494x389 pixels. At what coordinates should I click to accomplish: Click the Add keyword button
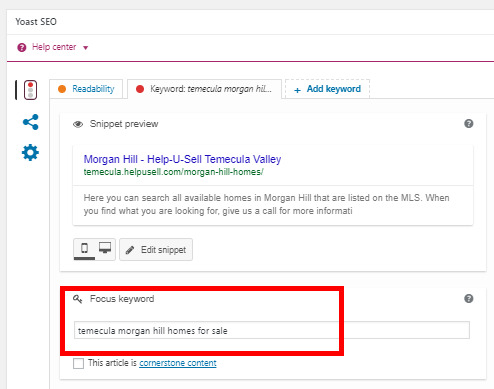pyautogui.click(x=328, y=89)
